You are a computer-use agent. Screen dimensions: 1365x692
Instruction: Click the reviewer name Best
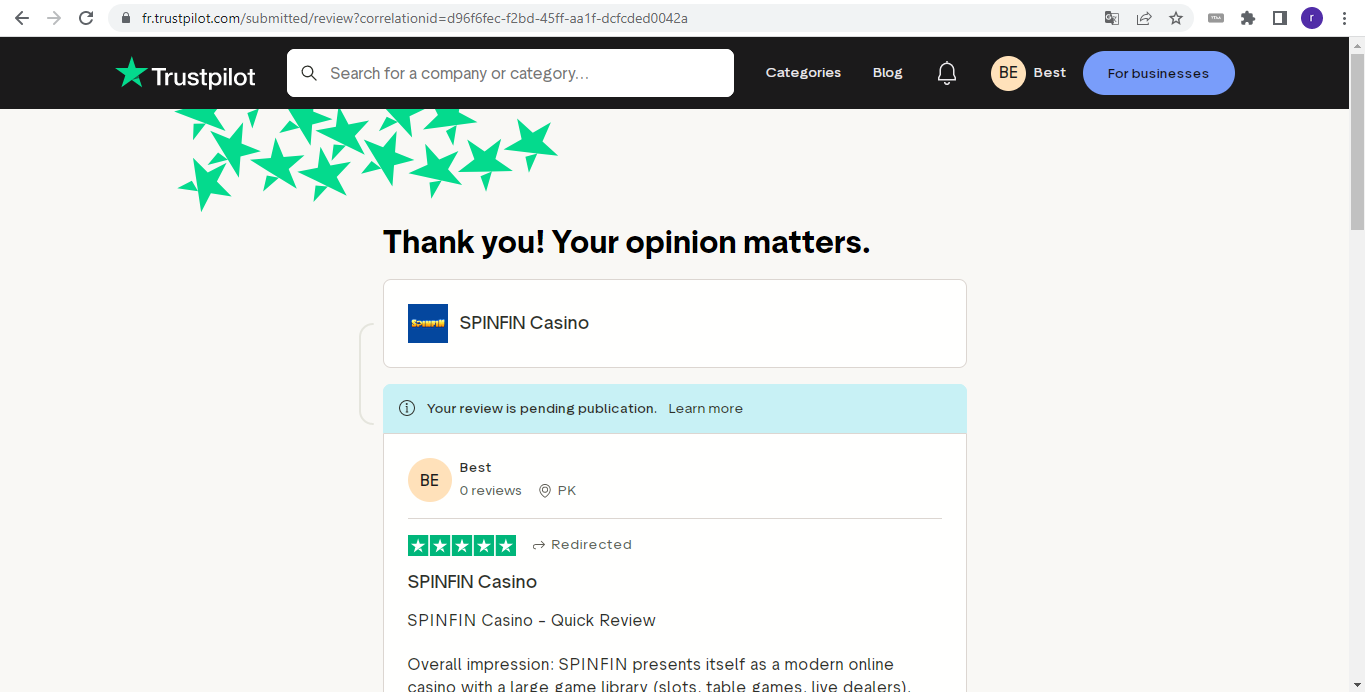coord(475,467)
